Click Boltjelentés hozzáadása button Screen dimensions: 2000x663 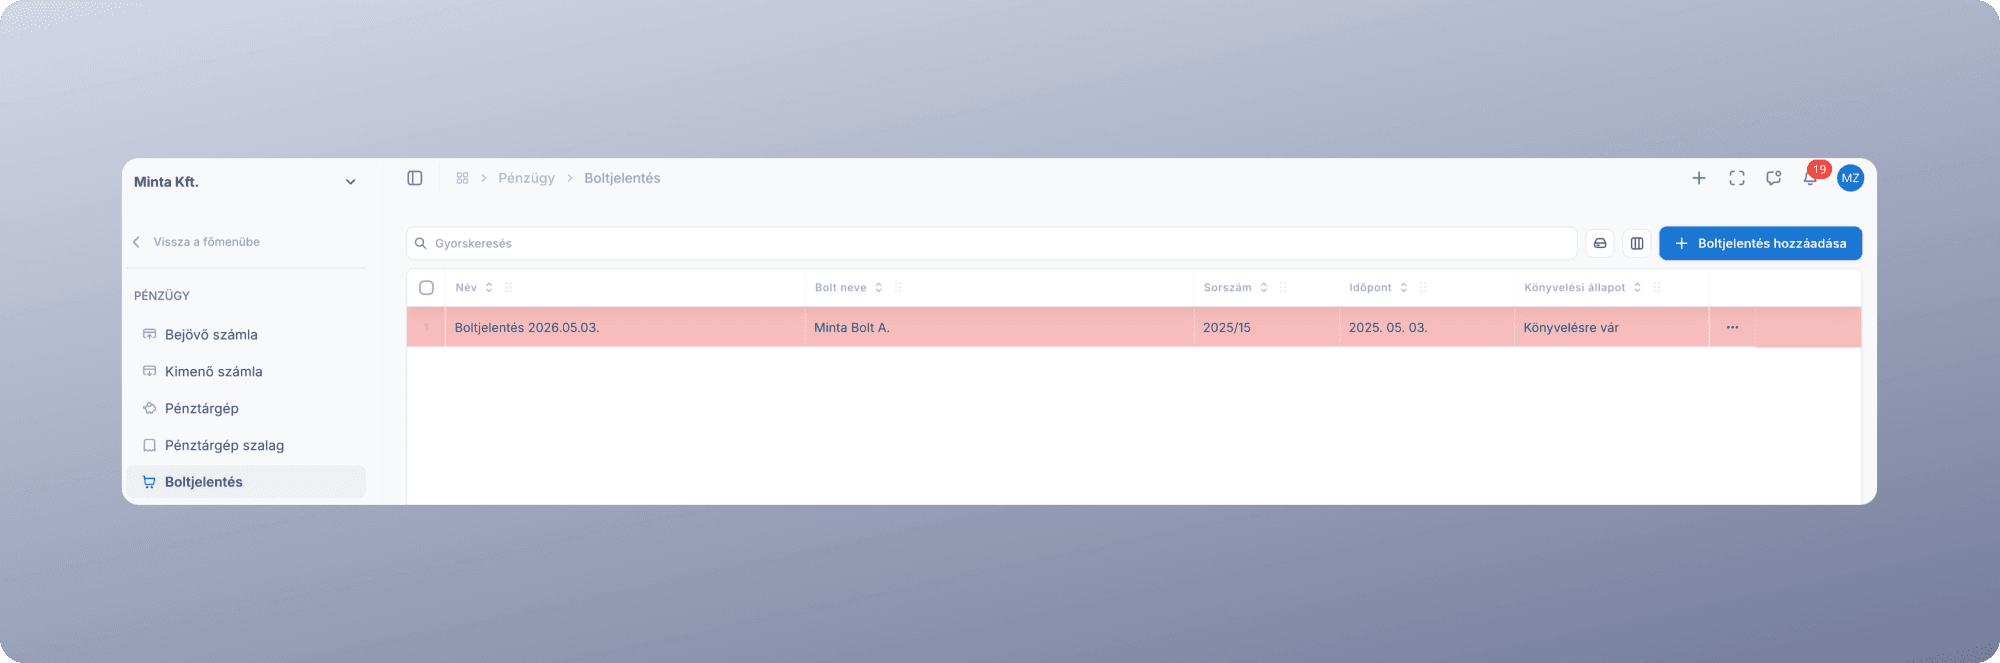click(x=1760, y=243)
